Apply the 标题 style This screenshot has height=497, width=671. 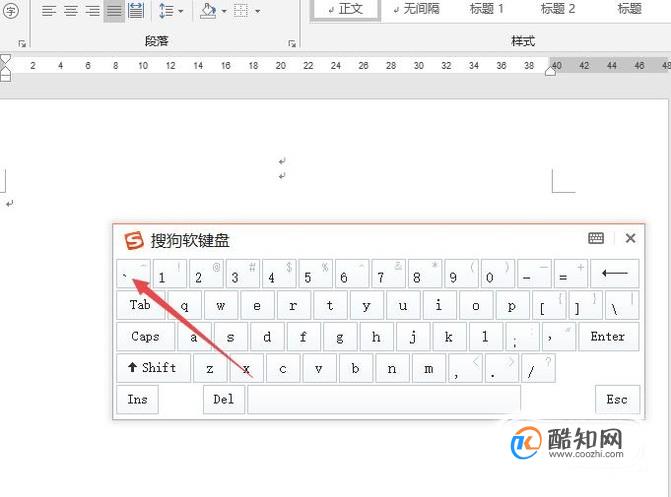pyautogui.click(x=629, y=9)
